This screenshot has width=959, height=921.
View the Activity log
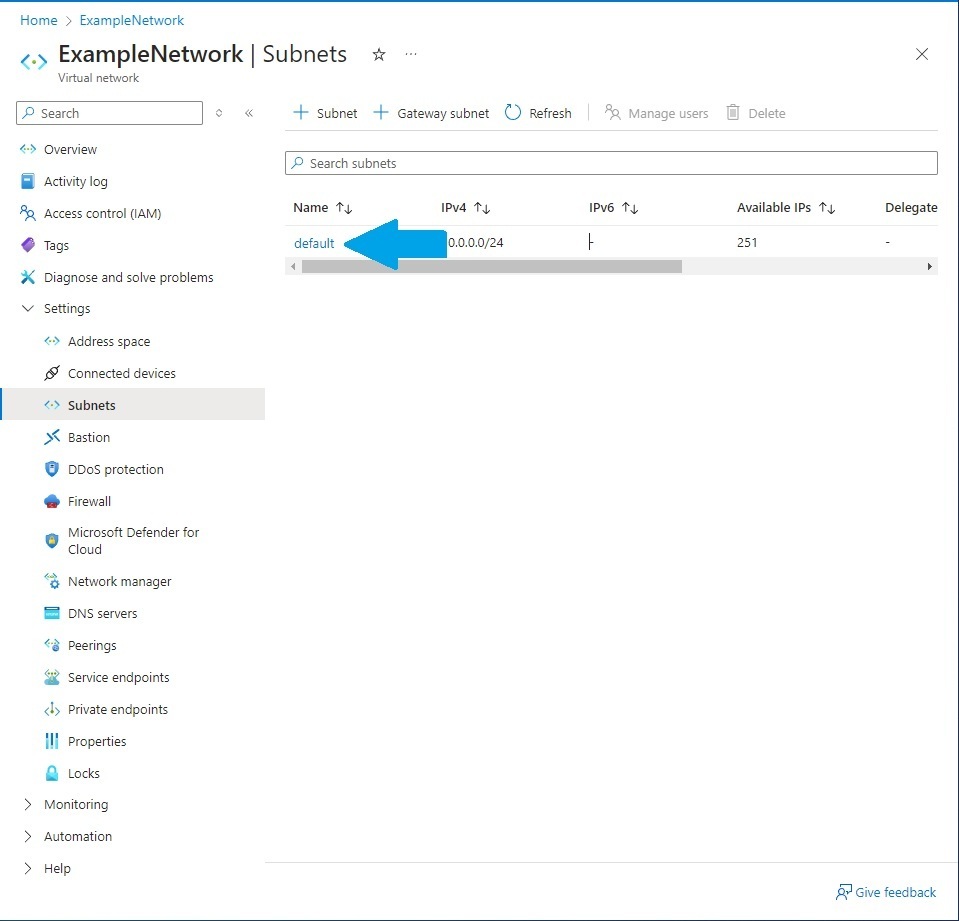[x=75, y=181]
